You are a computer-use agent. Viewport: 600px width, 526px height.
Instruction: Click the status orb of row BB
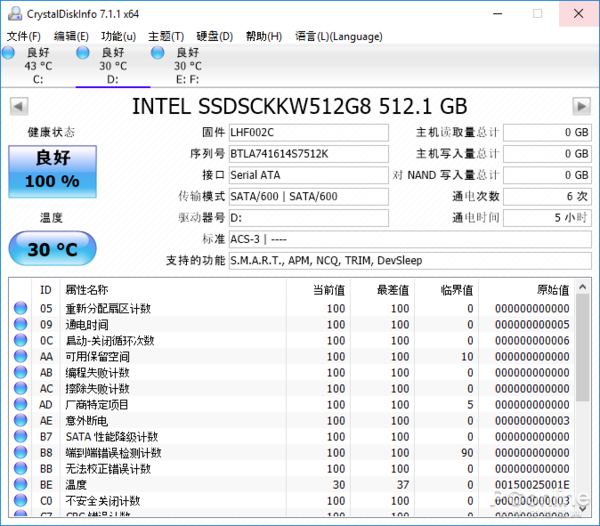(21, 469)
